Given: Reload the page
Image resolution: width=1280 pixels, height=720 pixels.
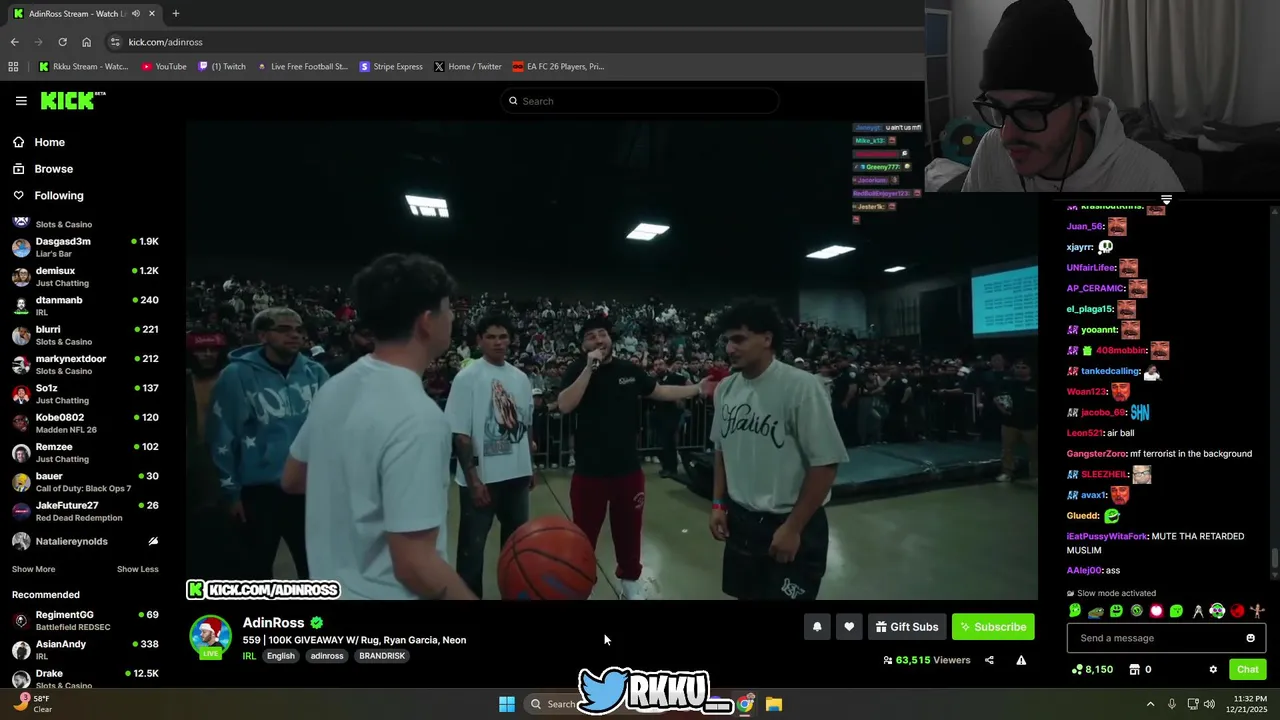Looking at the screenshot, I should 62,42.
